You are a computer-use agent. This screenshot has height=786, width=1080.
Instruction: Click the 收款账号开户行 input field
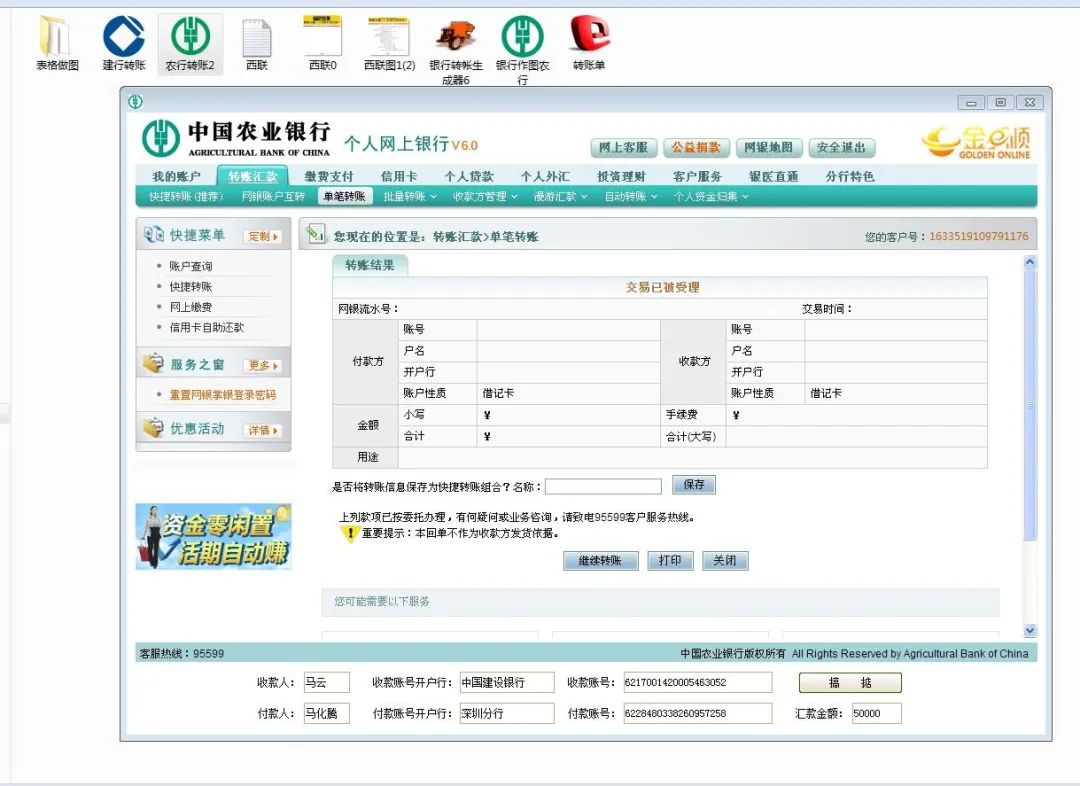507,683
